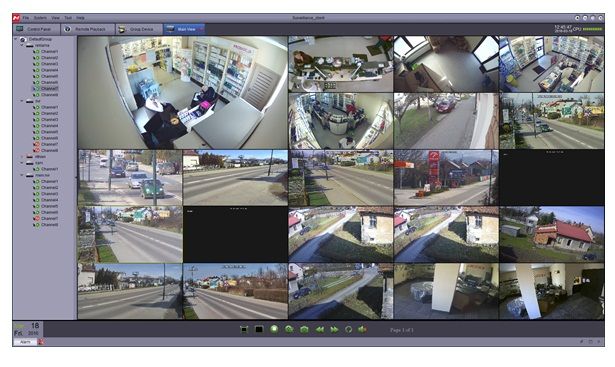Mute audio with the speaker icon

pos(362,330)
